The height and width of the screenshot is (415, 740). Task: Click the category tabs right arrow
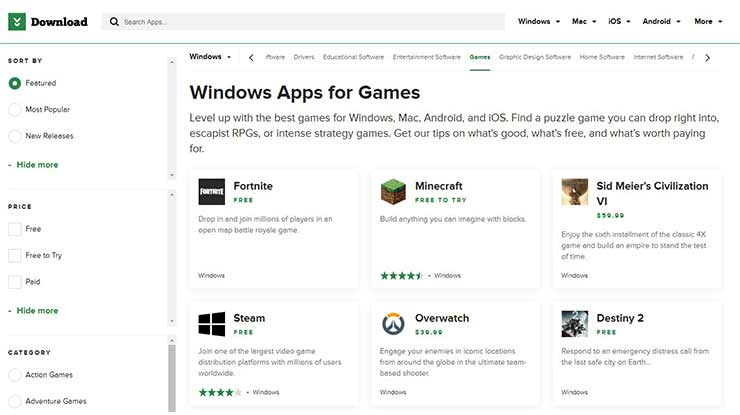click(707, 58)
